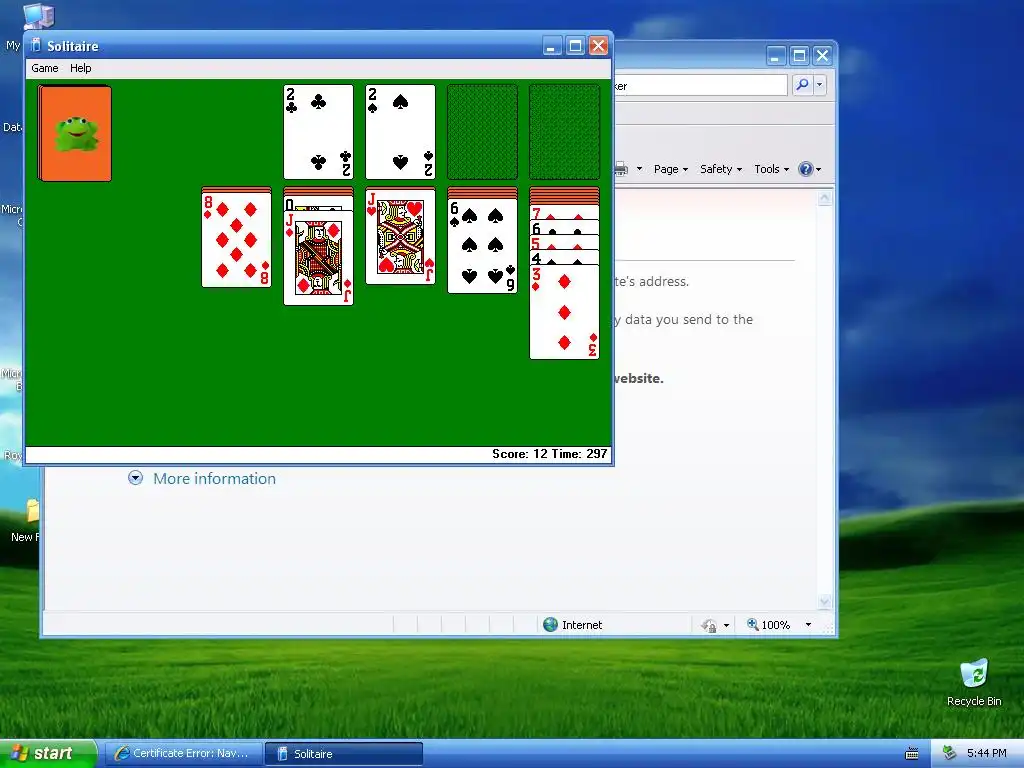This screenshot has height=768, width=1024.
Task: Open the zoom level dropdown arrow
Action: 808,625
